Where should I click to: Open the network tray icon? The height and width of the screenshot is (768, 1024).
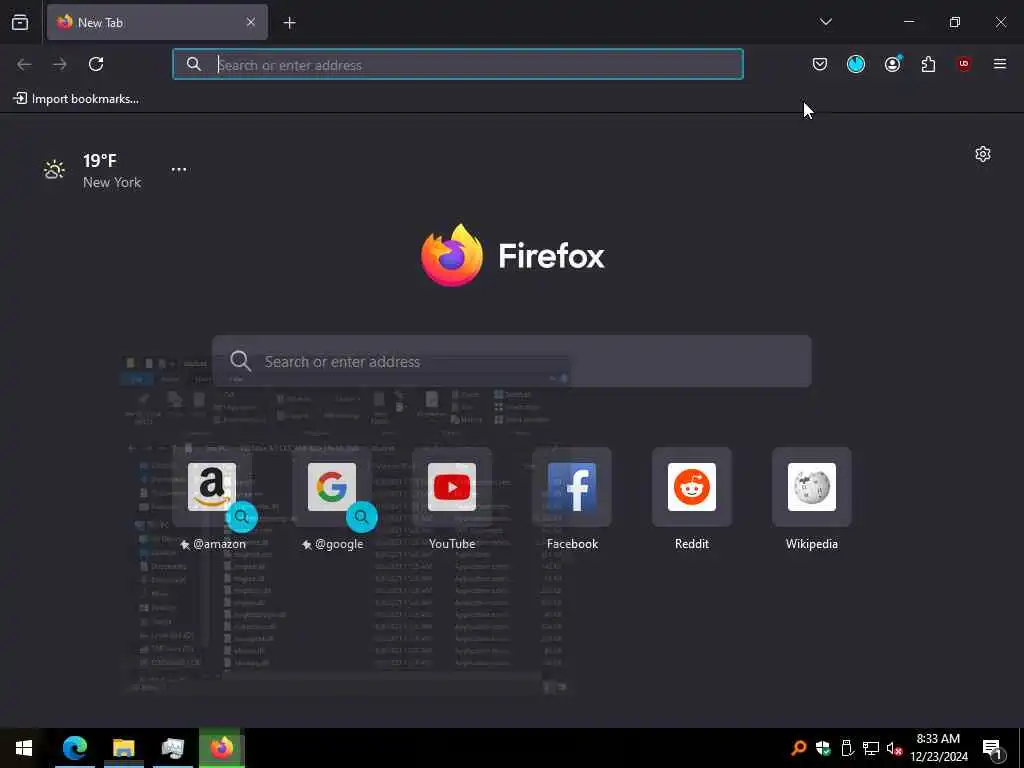pos(871,748)
